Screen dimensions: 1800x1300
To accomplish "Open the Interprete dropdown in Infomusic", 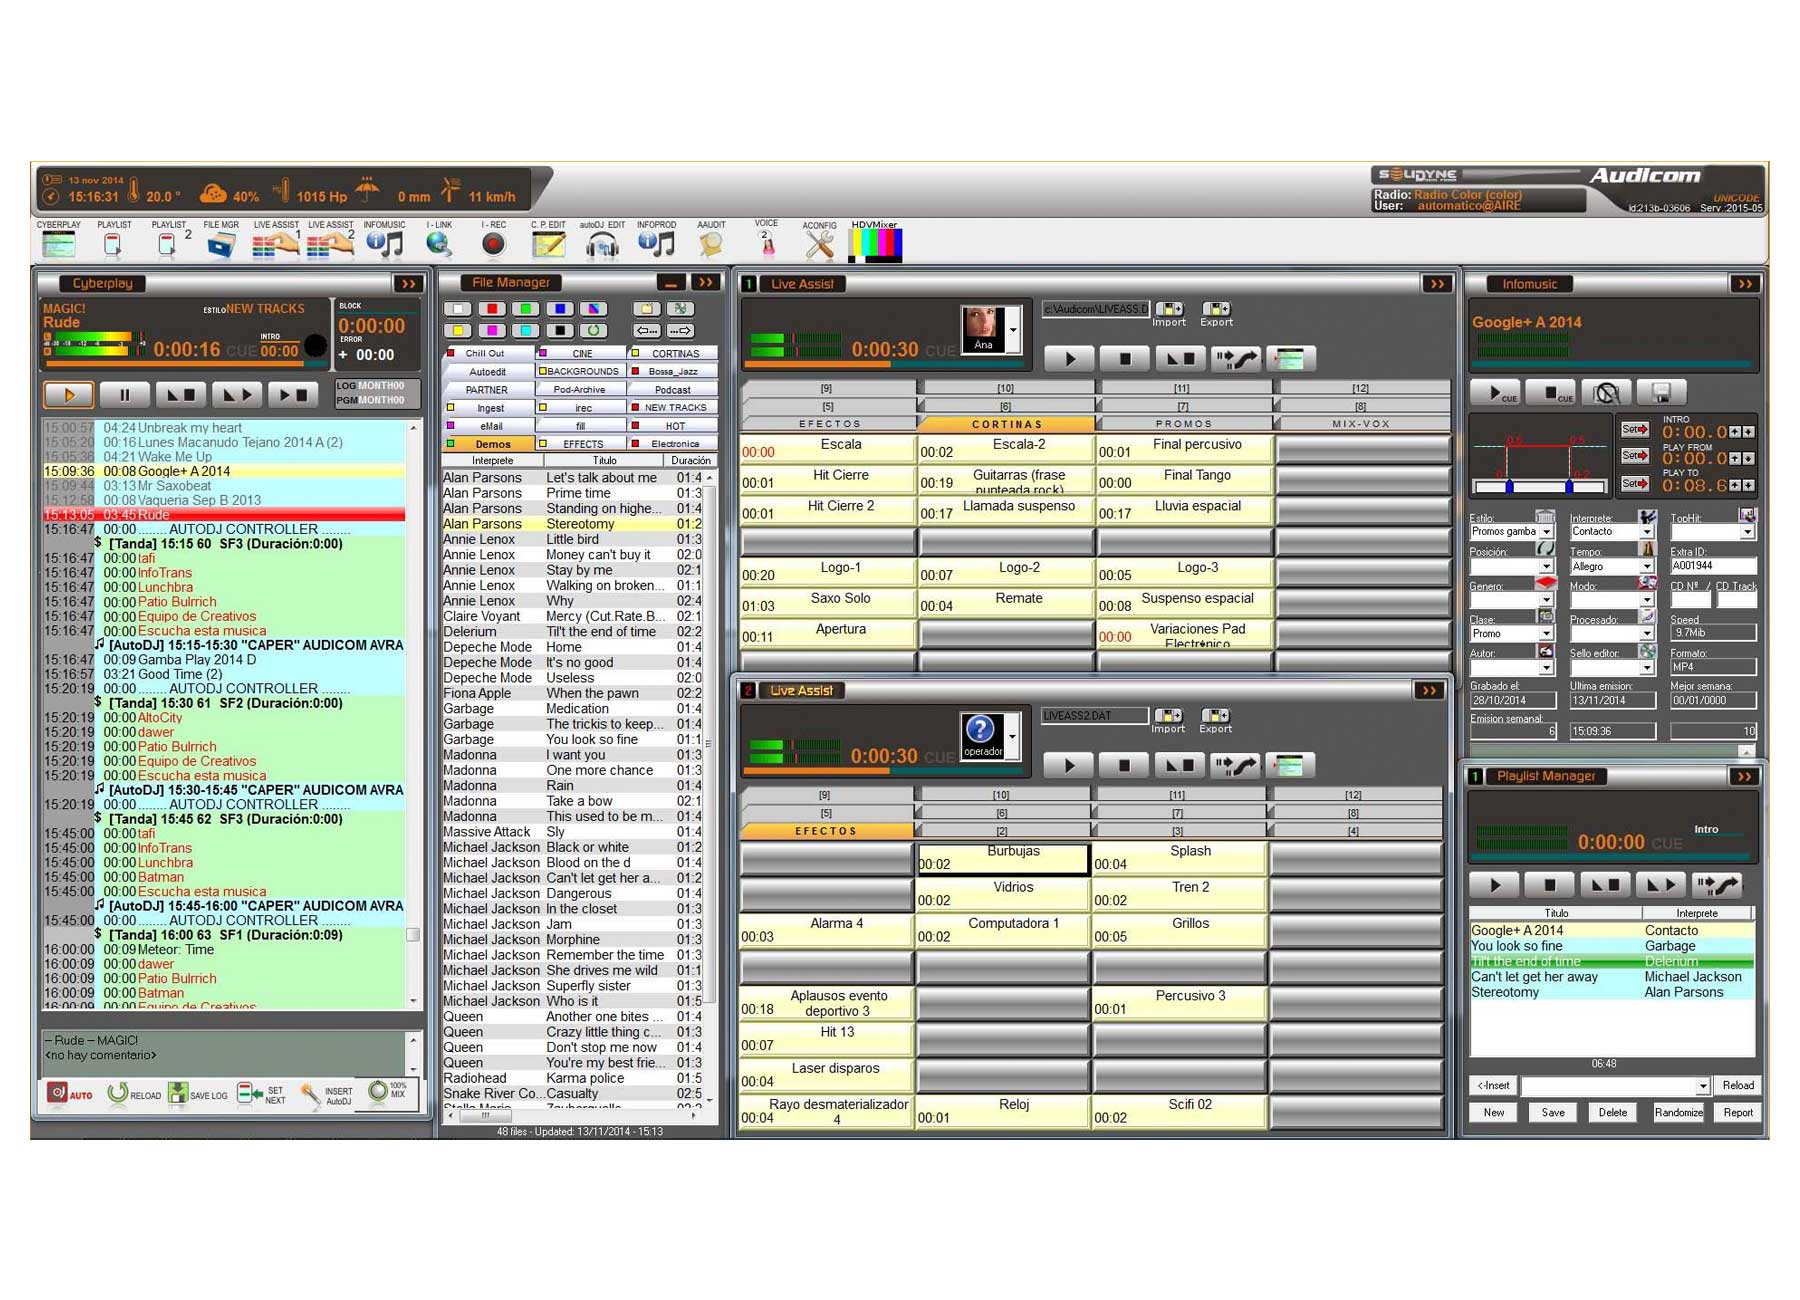I will click(1646, 532).
